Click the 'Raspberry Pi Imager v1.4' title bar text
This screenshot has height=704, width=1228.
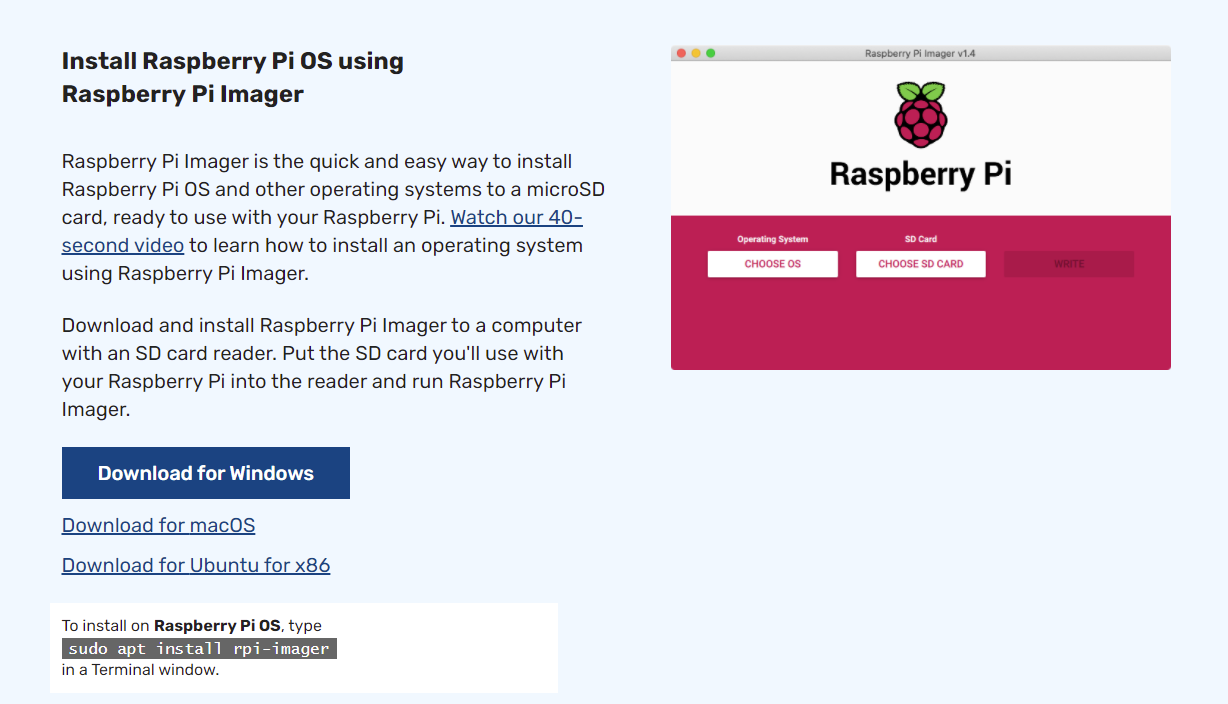920,54
